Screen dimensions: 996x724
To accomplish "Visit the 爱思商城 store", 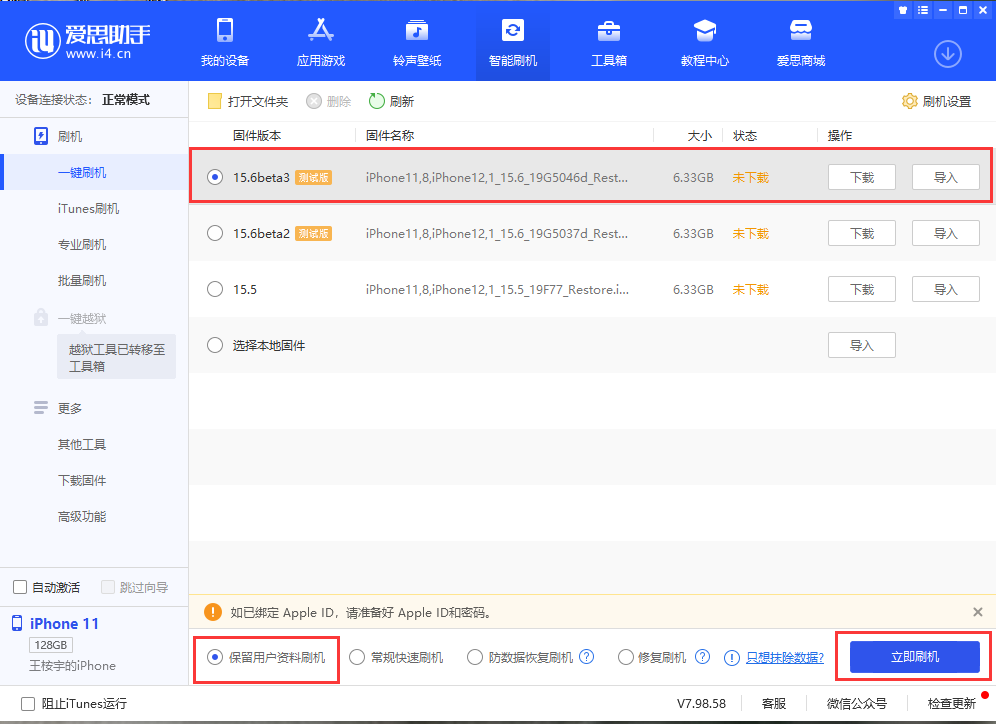I will 800,42.
